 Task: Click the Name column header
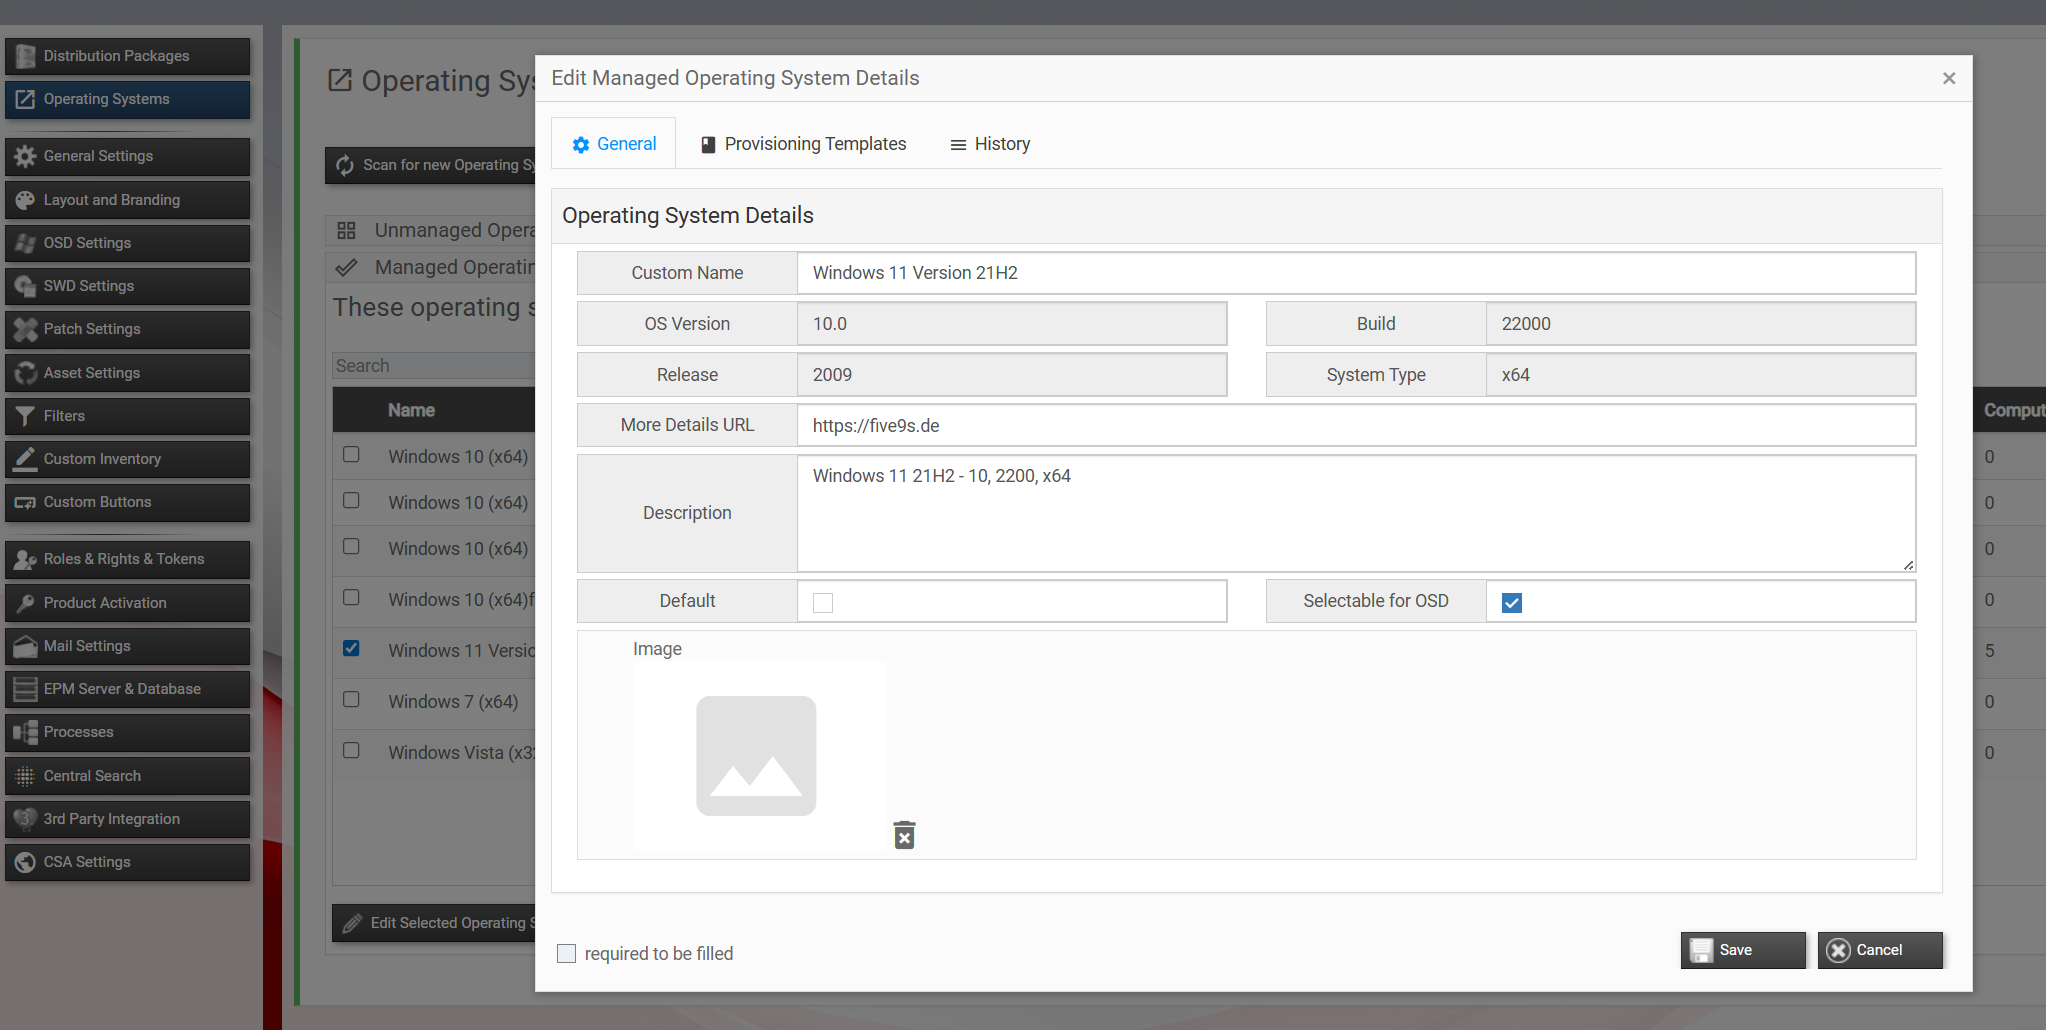pos(411,410)
